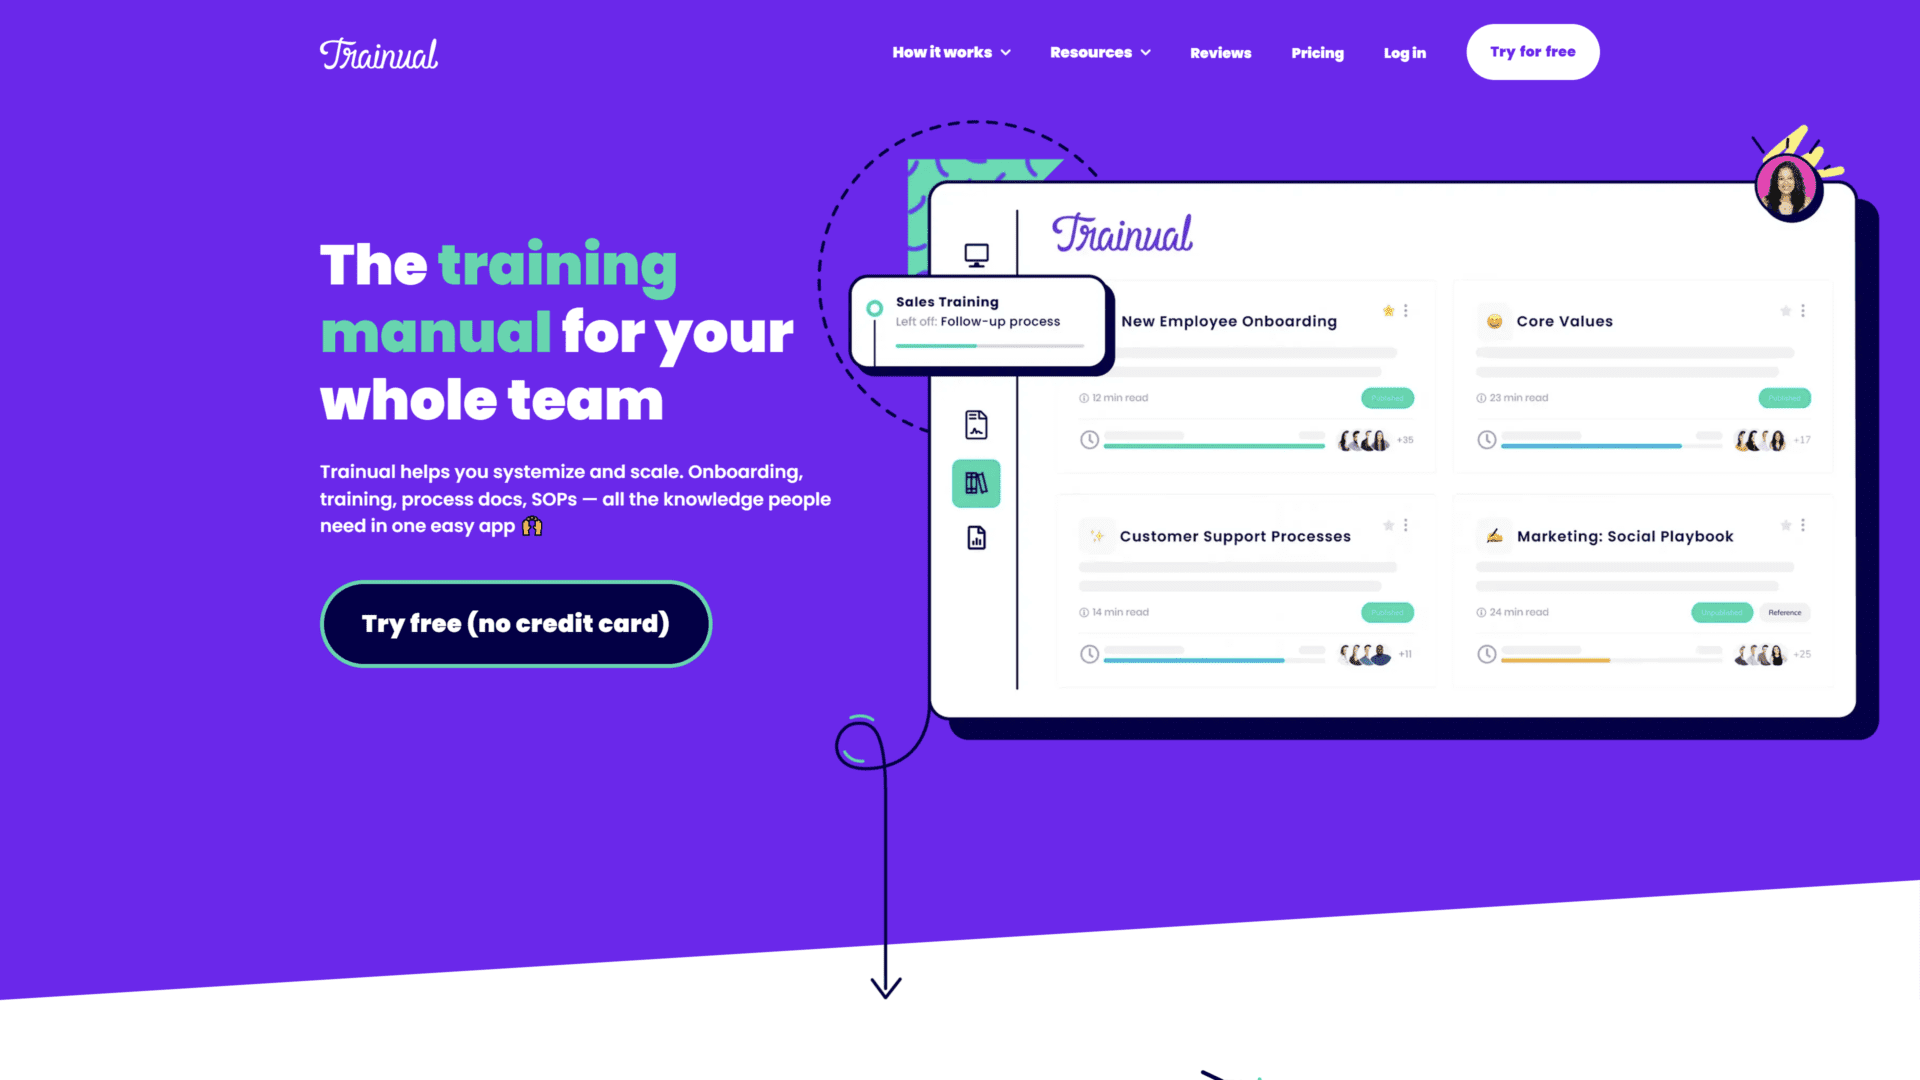Click the Try for free button
This screenshot has height=1080, width=1920.
coord(1532,53)
